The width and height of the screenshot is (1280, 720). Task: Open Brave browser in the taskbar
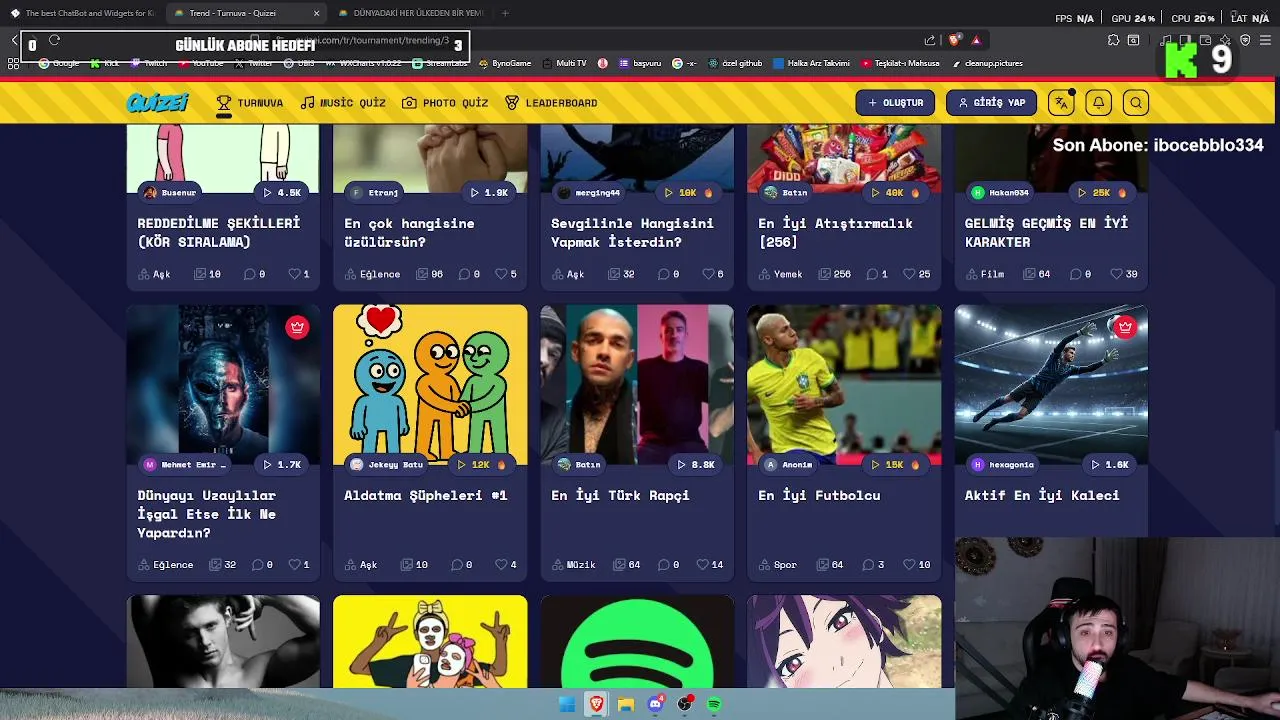[597, 704]
